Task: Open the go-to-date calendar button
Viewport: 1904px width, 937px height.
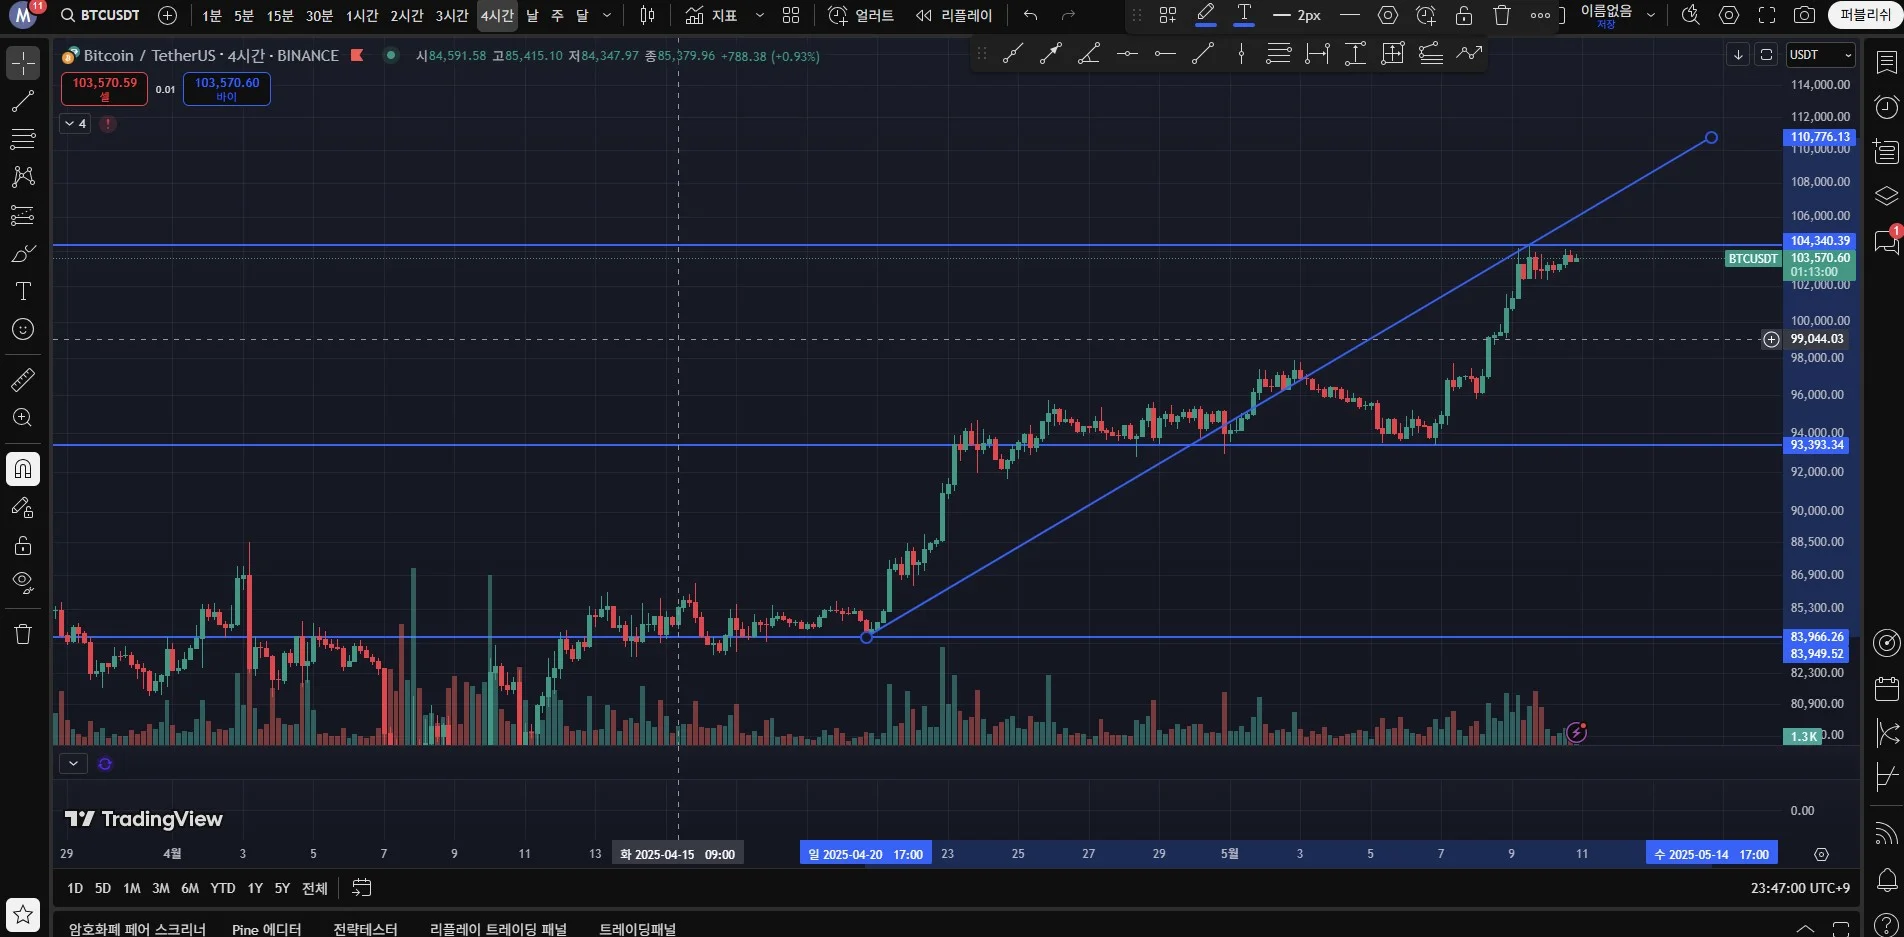Action: click(362, 888)
